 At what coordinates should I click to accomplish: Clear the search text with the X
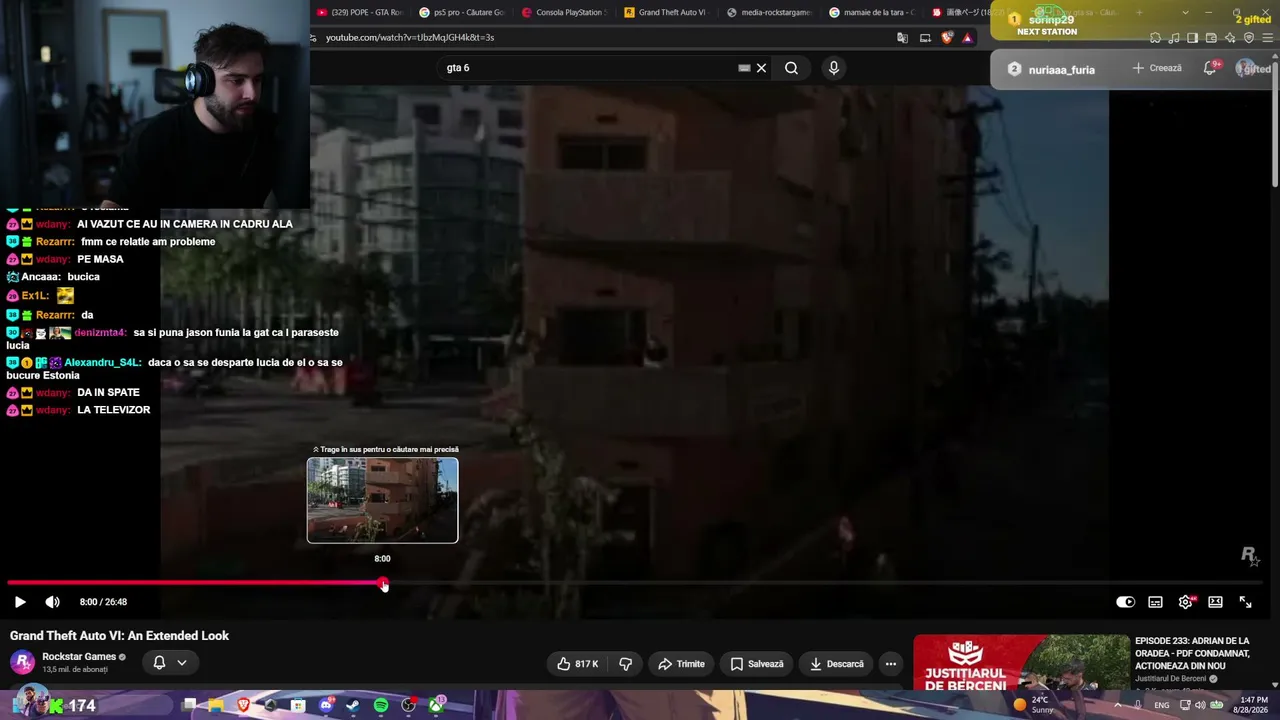pyautogui.click(x=761, y=68)
